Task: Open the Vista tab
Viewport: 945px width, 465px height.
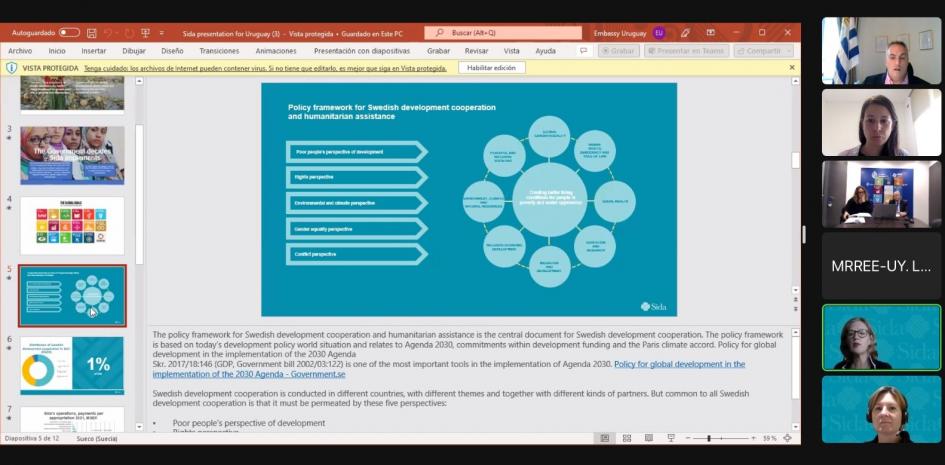Action: point(512,51)
